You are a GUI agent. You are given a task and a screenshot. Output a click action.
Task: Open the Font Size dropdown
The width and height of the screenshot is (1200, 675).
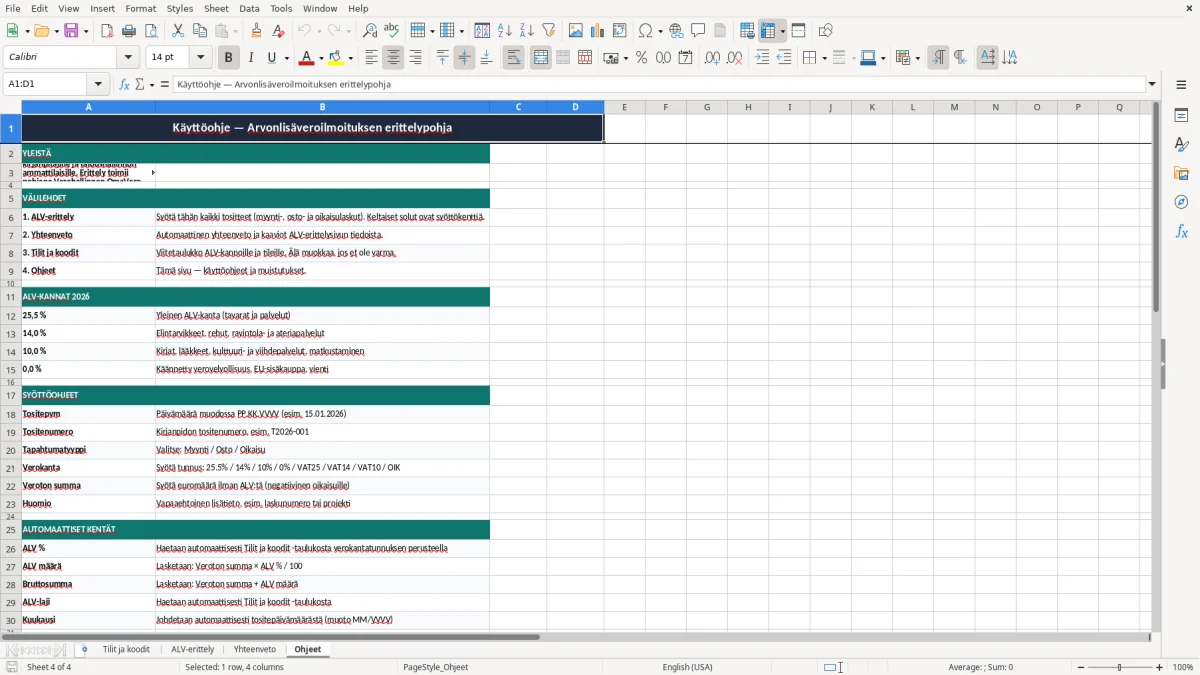(201, 58)
